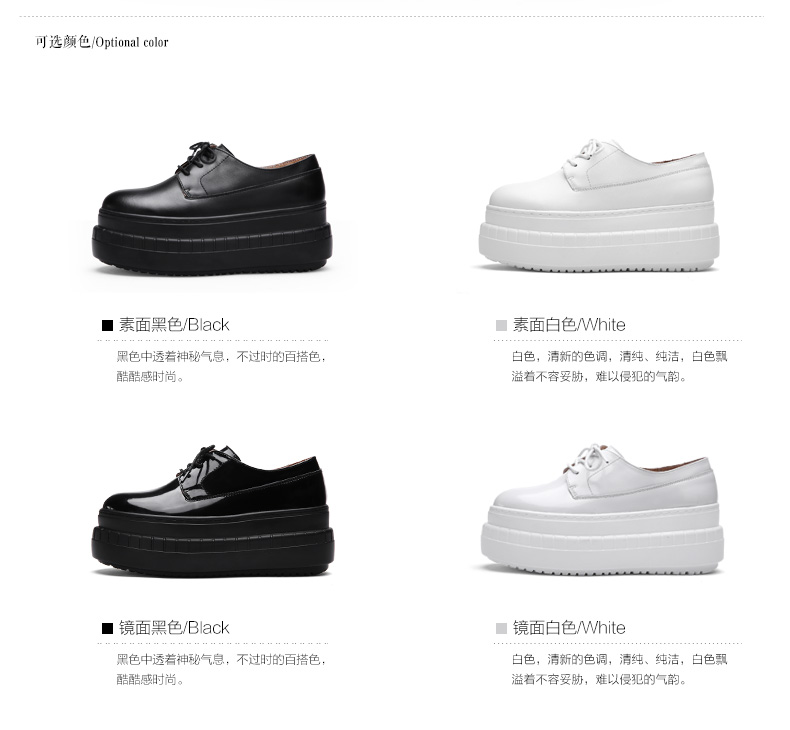Click the black swatch beside 镜面黑色/Black
Screen dimensions: 790x730
click(x=107, y=628)
